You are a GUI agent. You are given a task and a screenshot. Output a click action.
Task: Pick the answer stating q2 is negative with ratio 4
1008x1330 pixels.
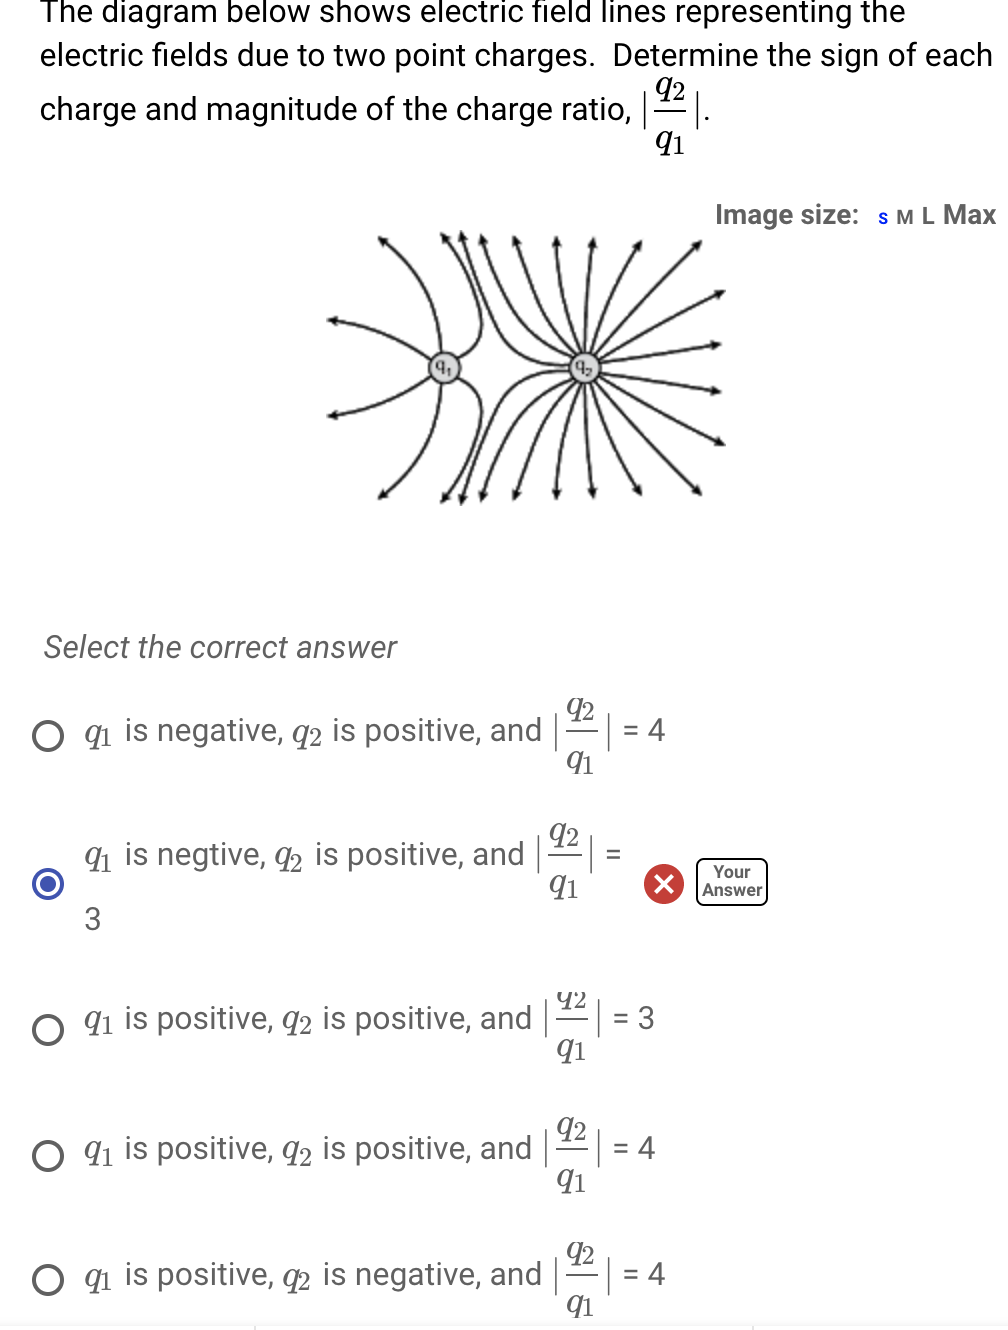pyautogui.click(x=46, y=1277)
